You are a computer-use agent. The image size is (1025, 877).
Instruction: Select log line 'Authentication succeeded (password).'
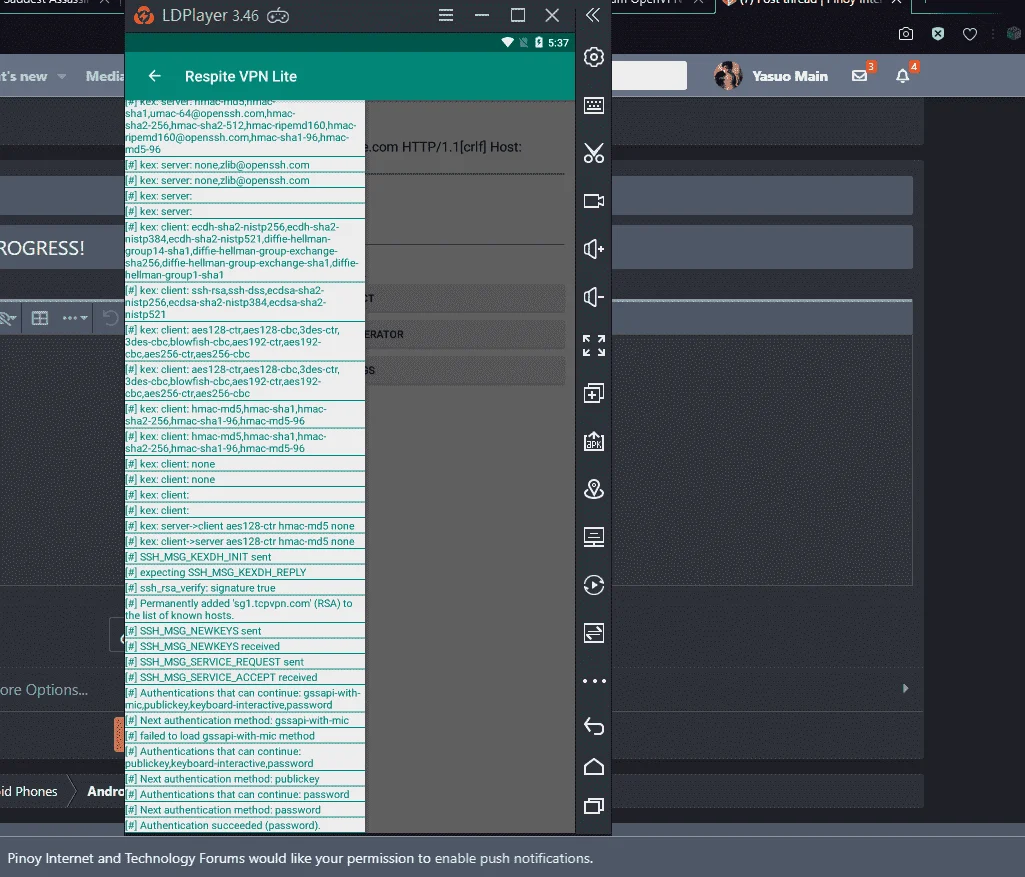[x=244, y=825]
